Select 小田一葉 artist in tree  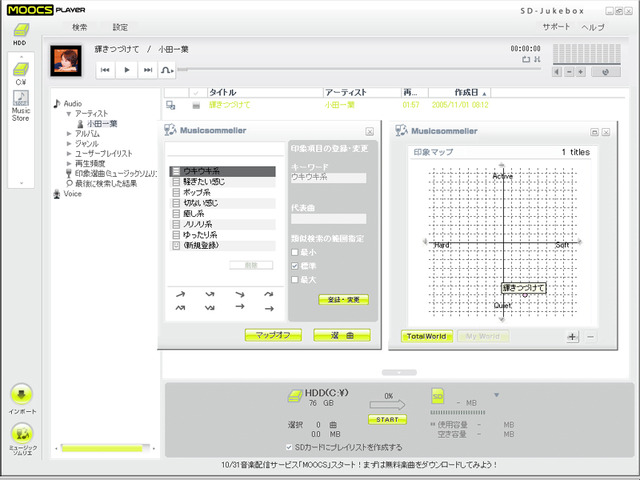pos(102,124)
